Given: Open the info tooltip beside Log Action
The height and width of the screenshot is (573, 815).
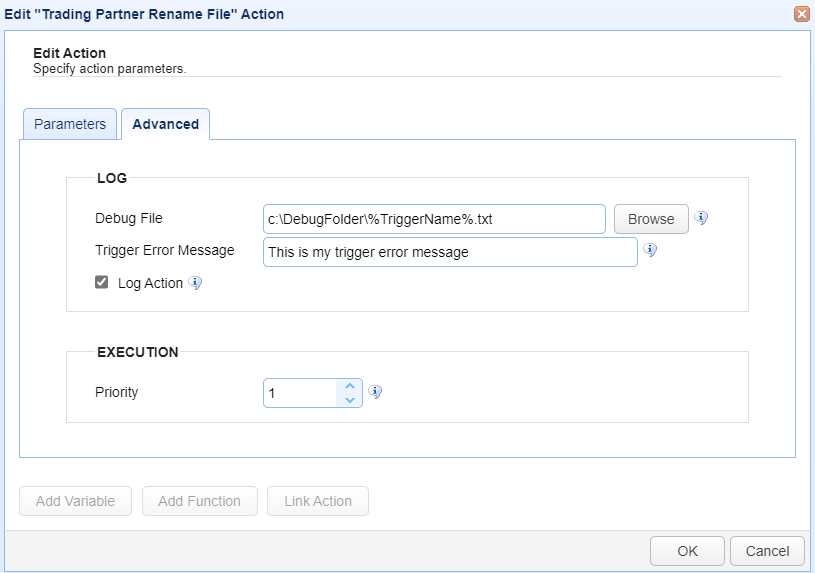Looking at the screenshot, I should pyautogui.click(x=195, y=283).
